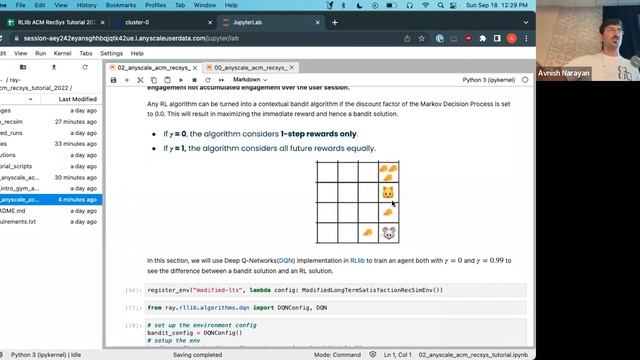640x360 pixels.
Task: Toggle the browser side panel icon
Action: pos(497,38)
